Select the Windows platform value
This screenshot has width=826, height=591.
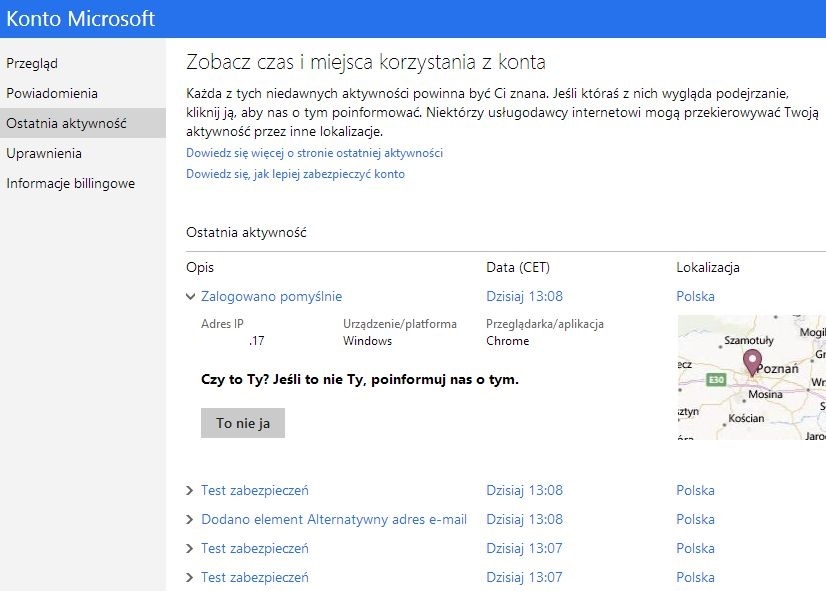click(367, 341)
